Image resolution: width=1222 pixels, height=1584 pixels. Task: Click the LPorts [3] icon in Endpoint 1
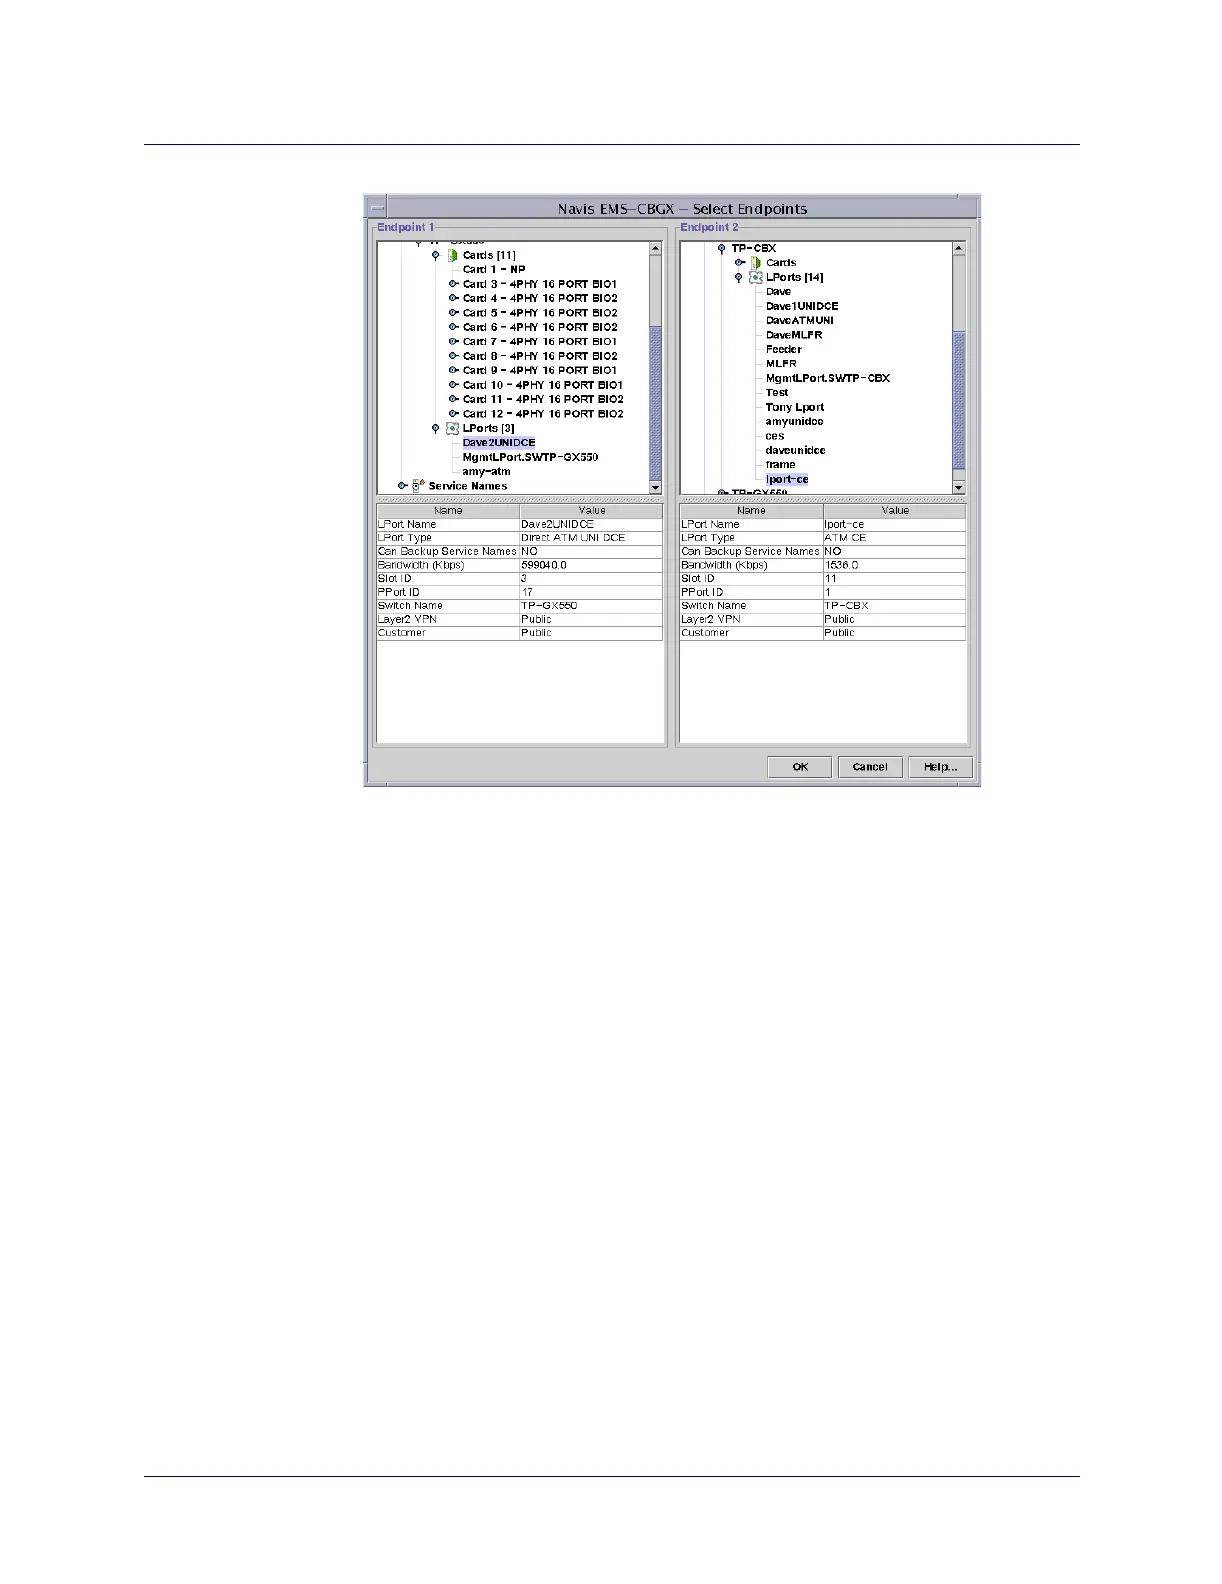point(452,428)
